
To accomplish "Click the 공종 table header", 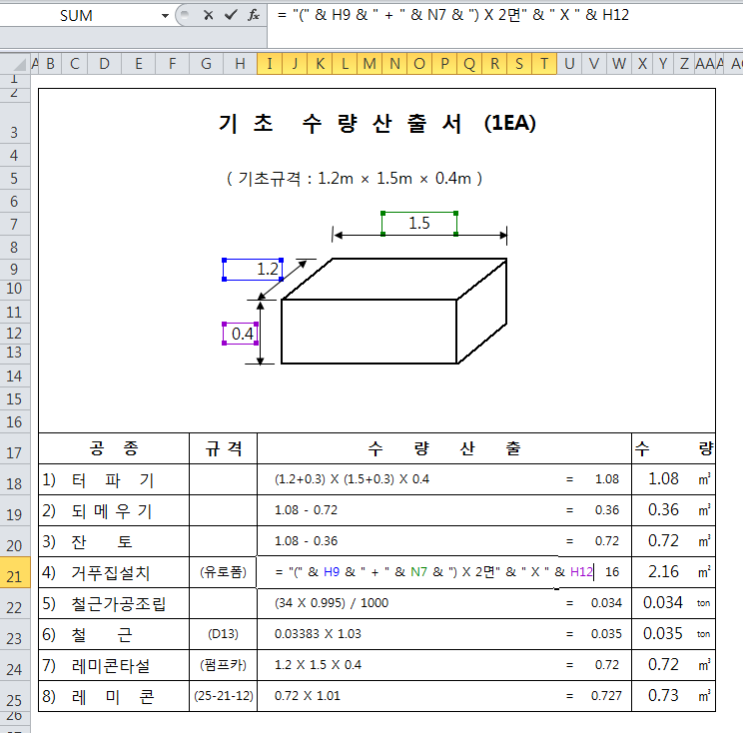I will coord(114,448).
